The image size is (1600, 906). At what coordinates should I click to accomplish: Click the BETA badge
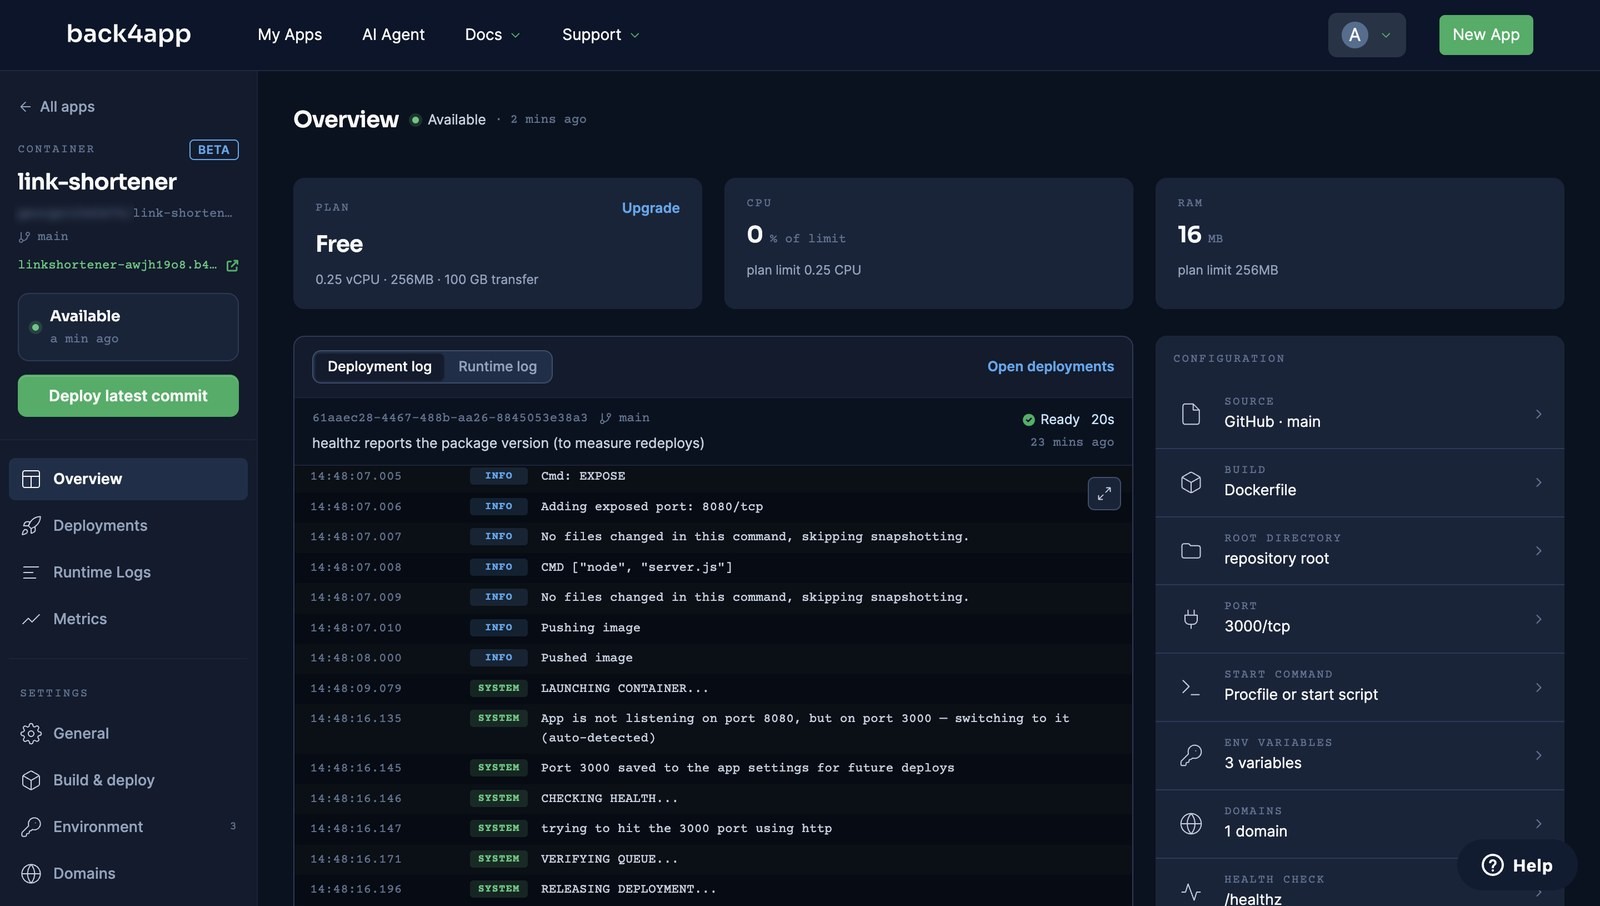214,150
